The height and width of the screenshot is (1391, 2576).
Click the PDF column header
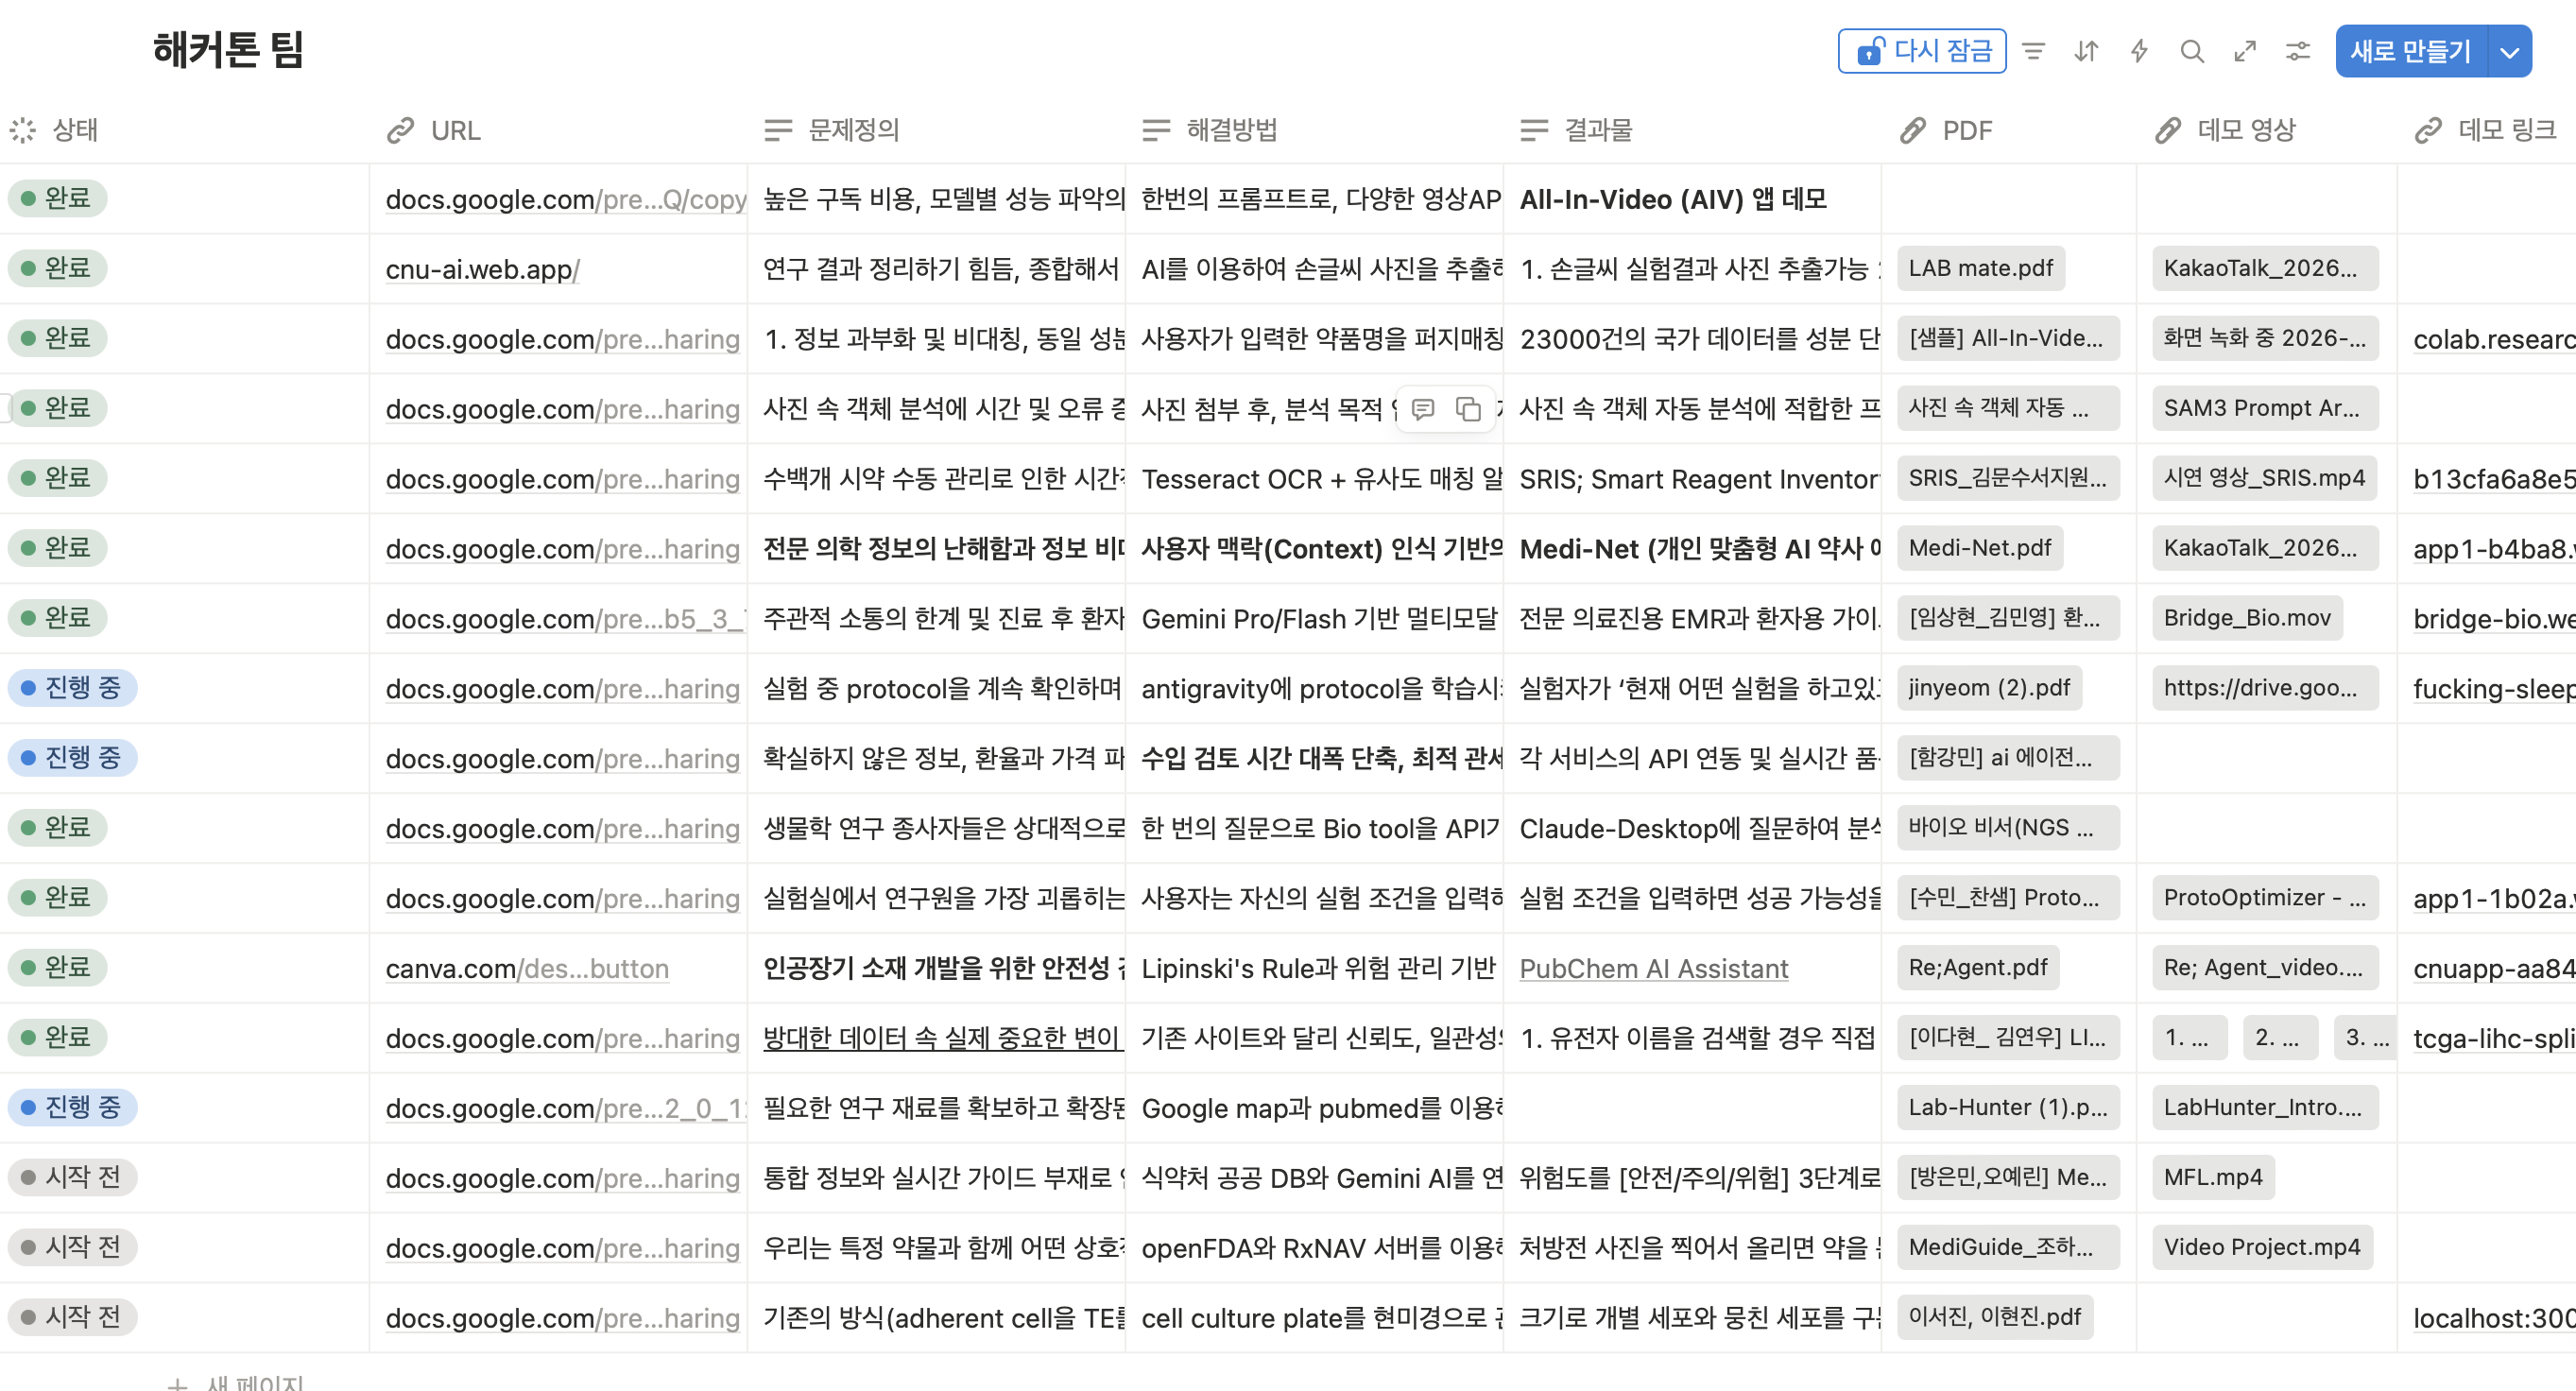pyautogui.click(x=1966, y=130)
